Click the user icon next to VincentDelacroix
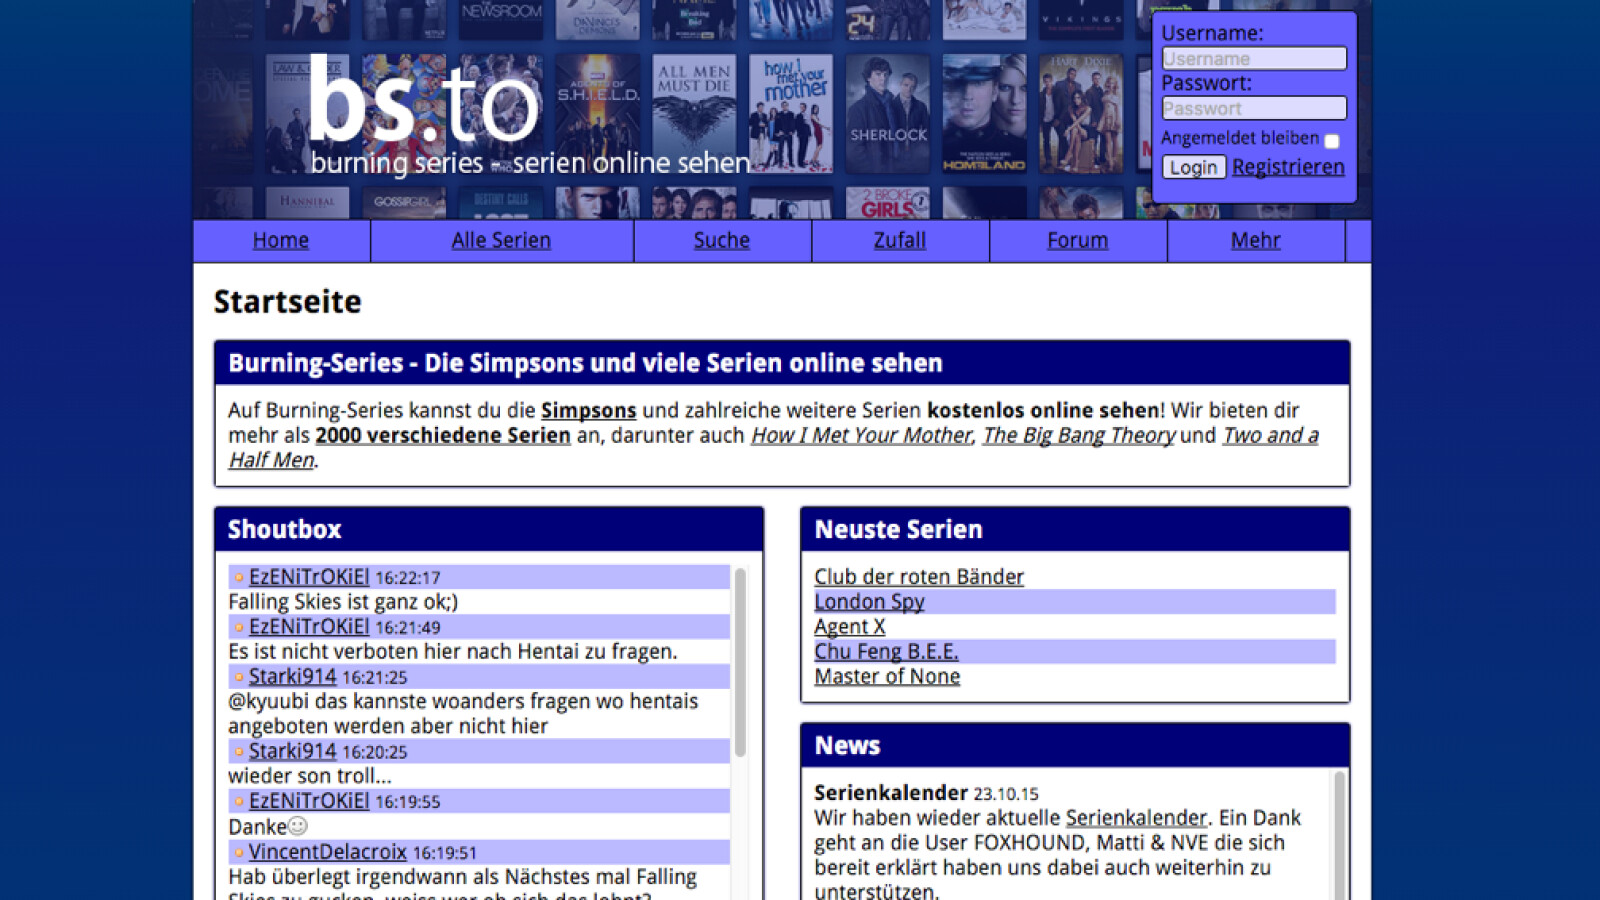 tap(239, 853)
